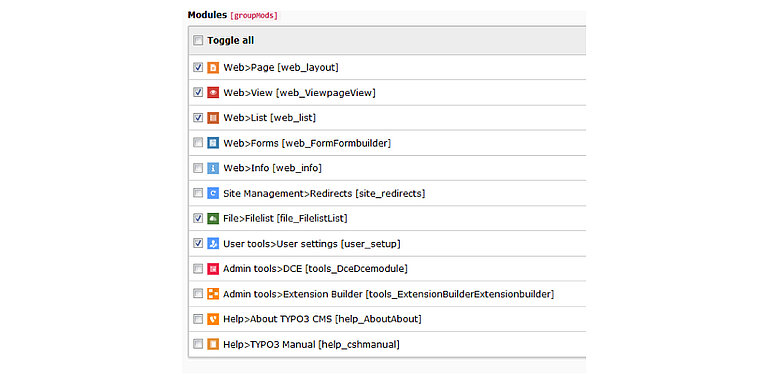Click 'User tools>User settings [user_setup]' text
The width and height of the screenshot is (768, 384).
pyautogui.click(x=312, y=243)
